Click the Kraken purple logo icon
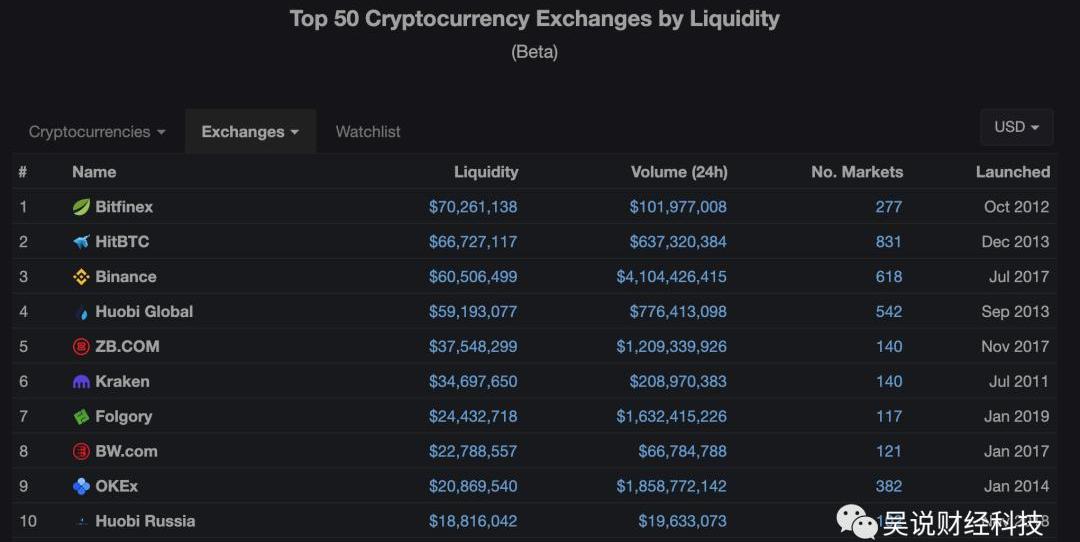1080x542 pixels. pos(81,382)
